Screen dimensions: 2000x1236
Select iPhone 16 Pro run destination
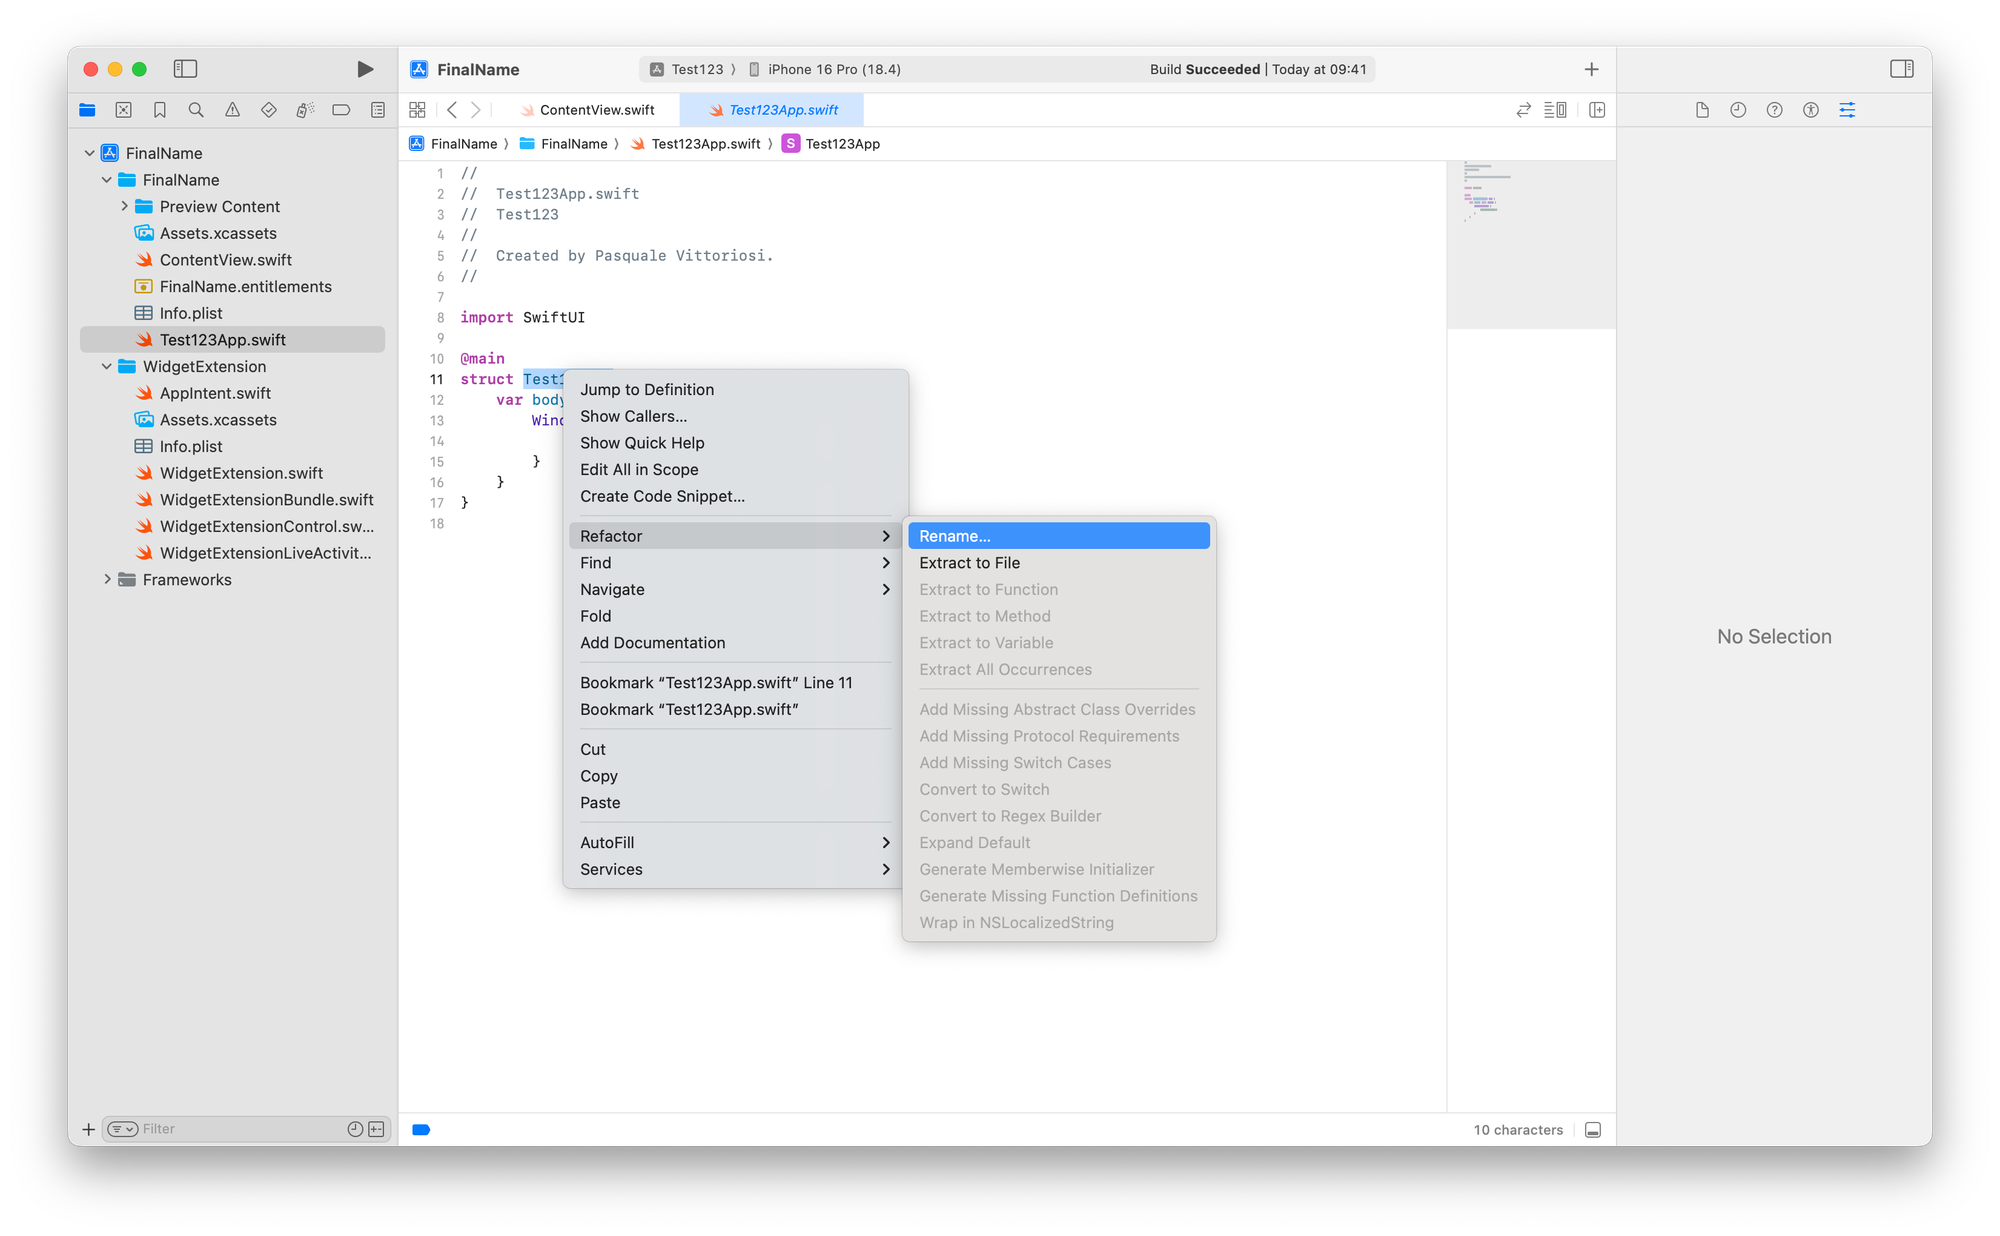tap(833, 69)
